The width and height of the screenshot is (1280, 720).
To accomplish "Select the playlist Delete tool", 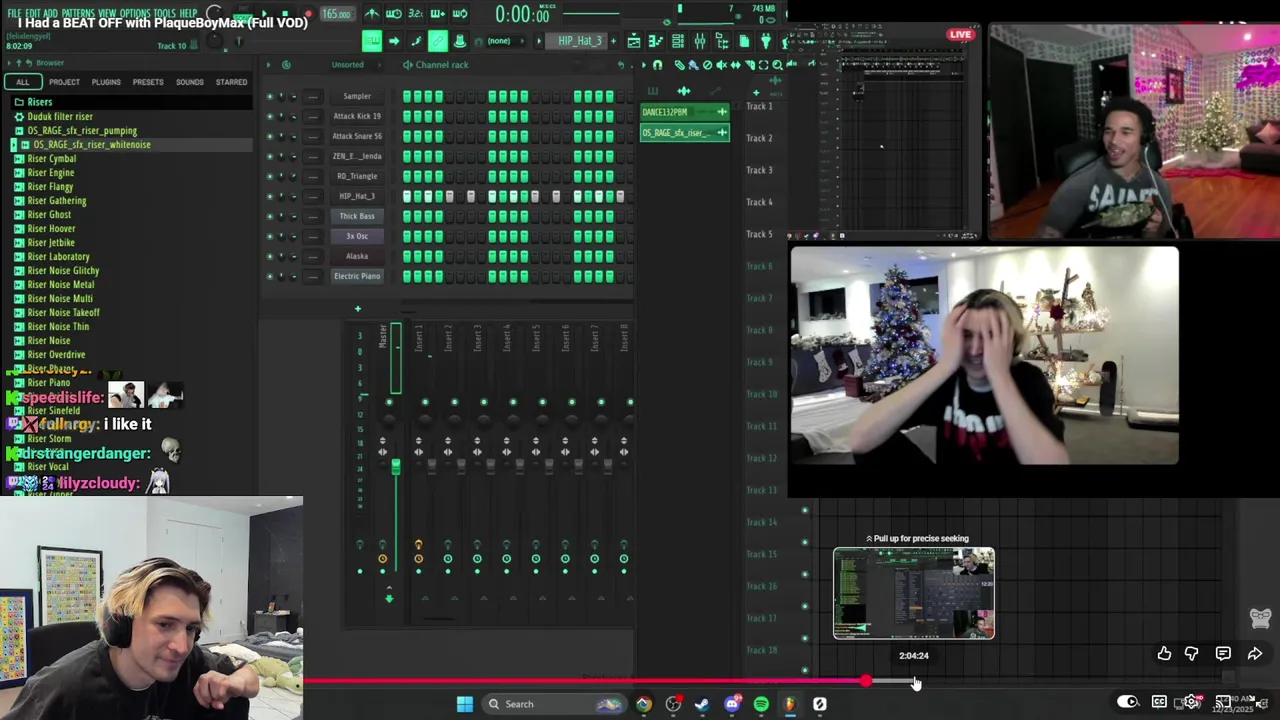I will point(708,65).
